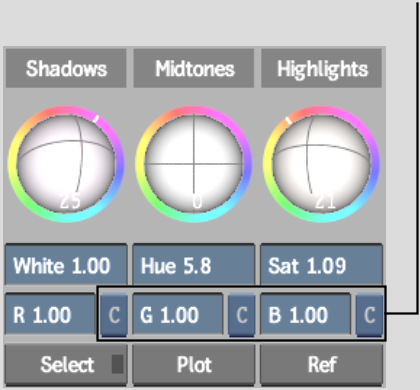The width and height of the screenshot is (420, 390).
Task: Click the white hue marker on Shadows ring
Action: tap(96, 119)
